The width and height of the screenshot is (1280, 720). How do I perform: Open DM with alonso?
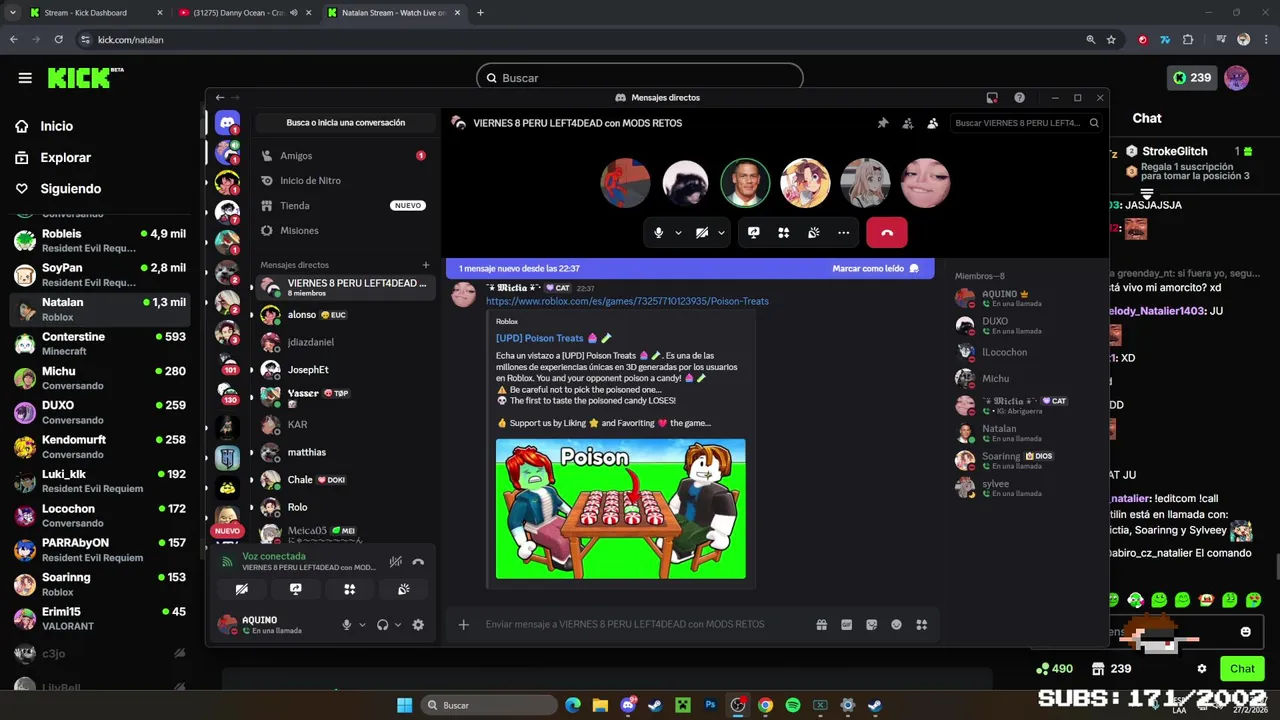pos(344,315)
